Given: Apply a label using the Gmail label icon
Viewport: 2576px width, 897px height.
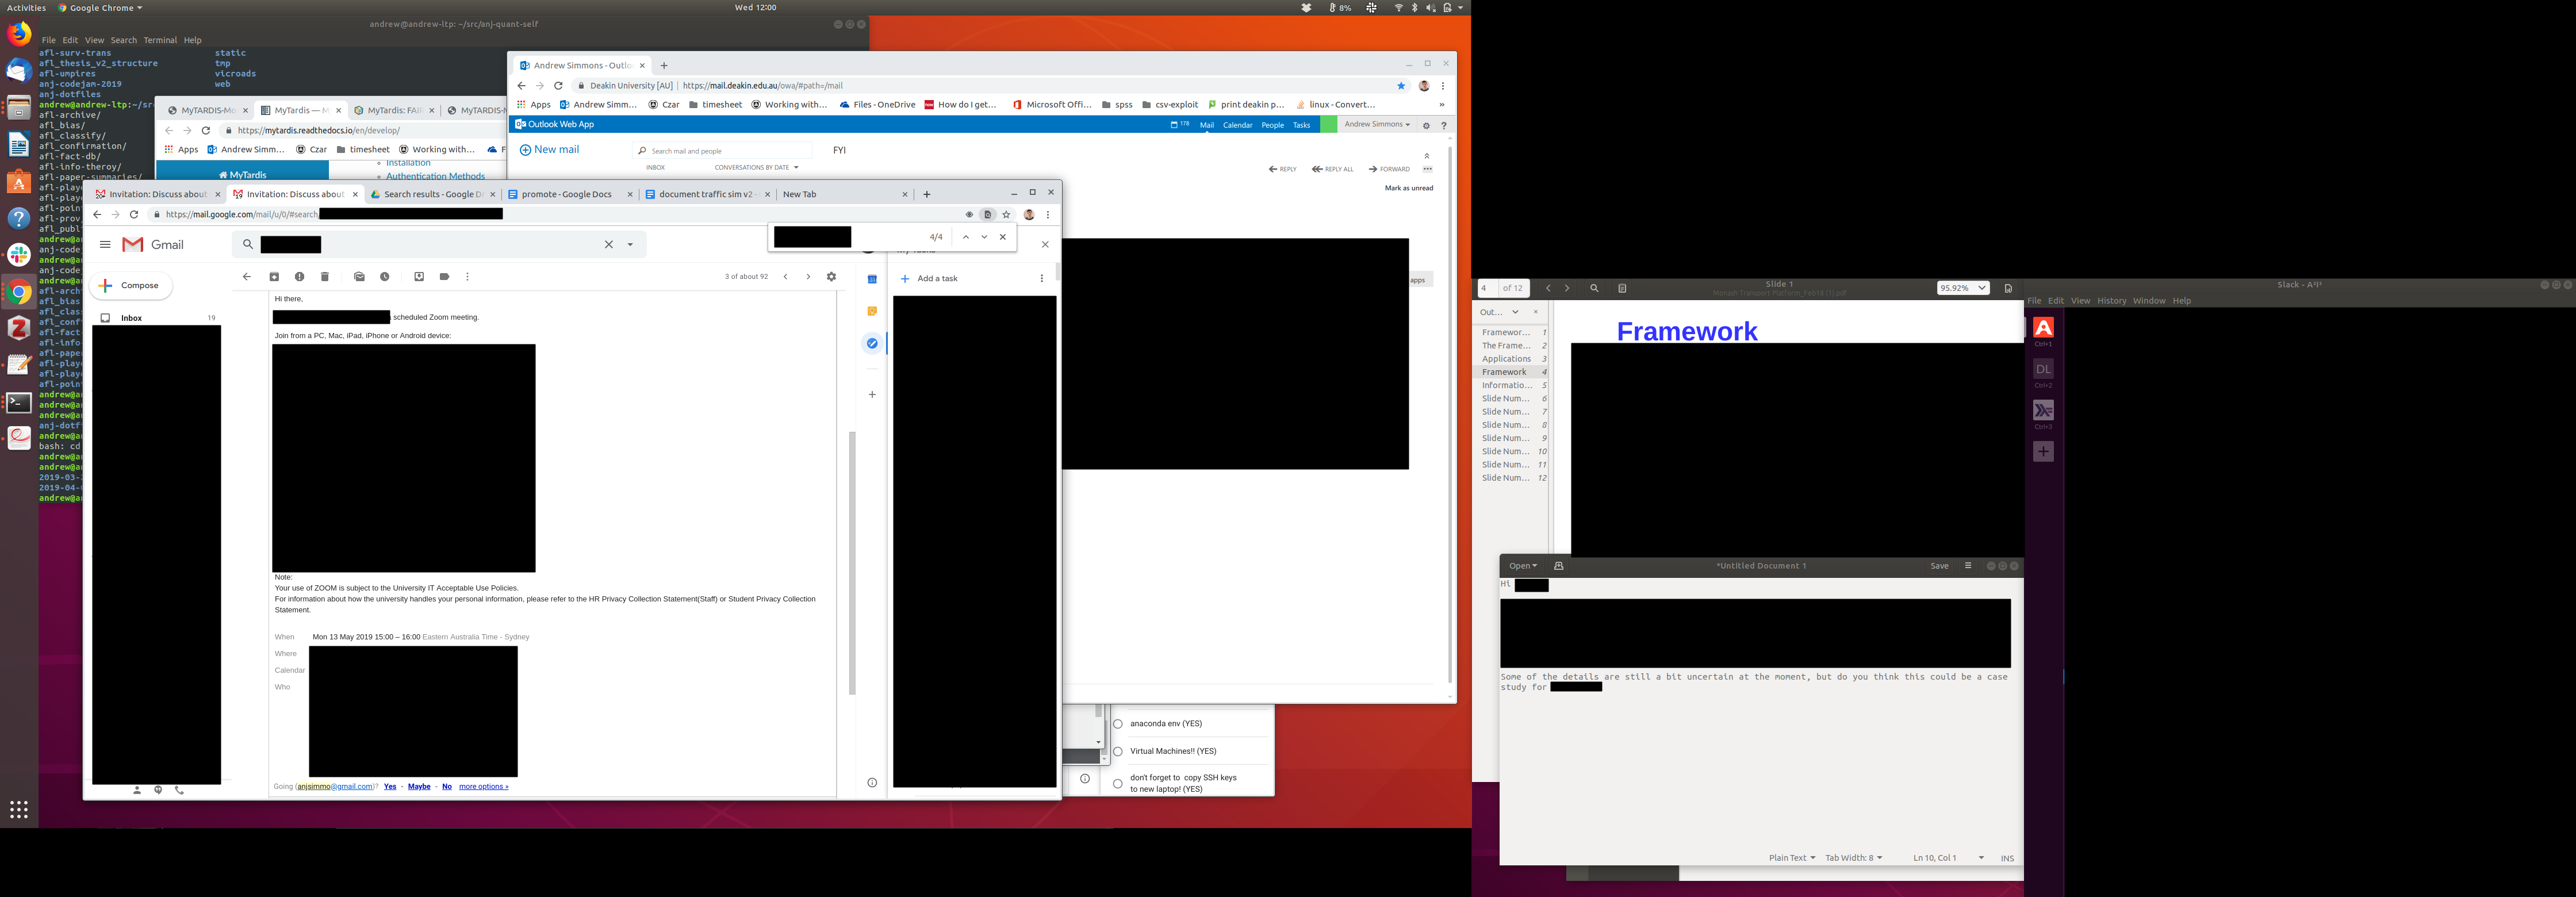Looking at the screenshot, I should pos(444,277).
